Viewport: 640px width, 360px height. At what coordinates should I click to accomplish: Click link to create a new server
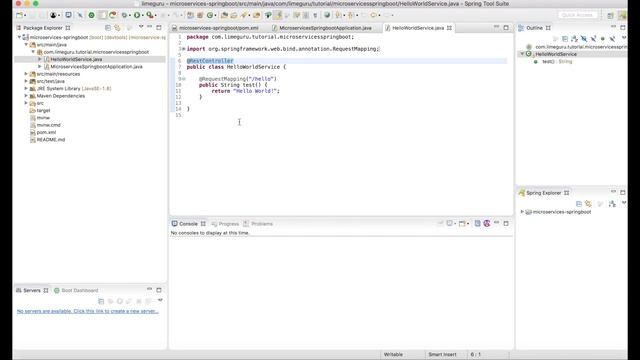[x=88, y=311]
